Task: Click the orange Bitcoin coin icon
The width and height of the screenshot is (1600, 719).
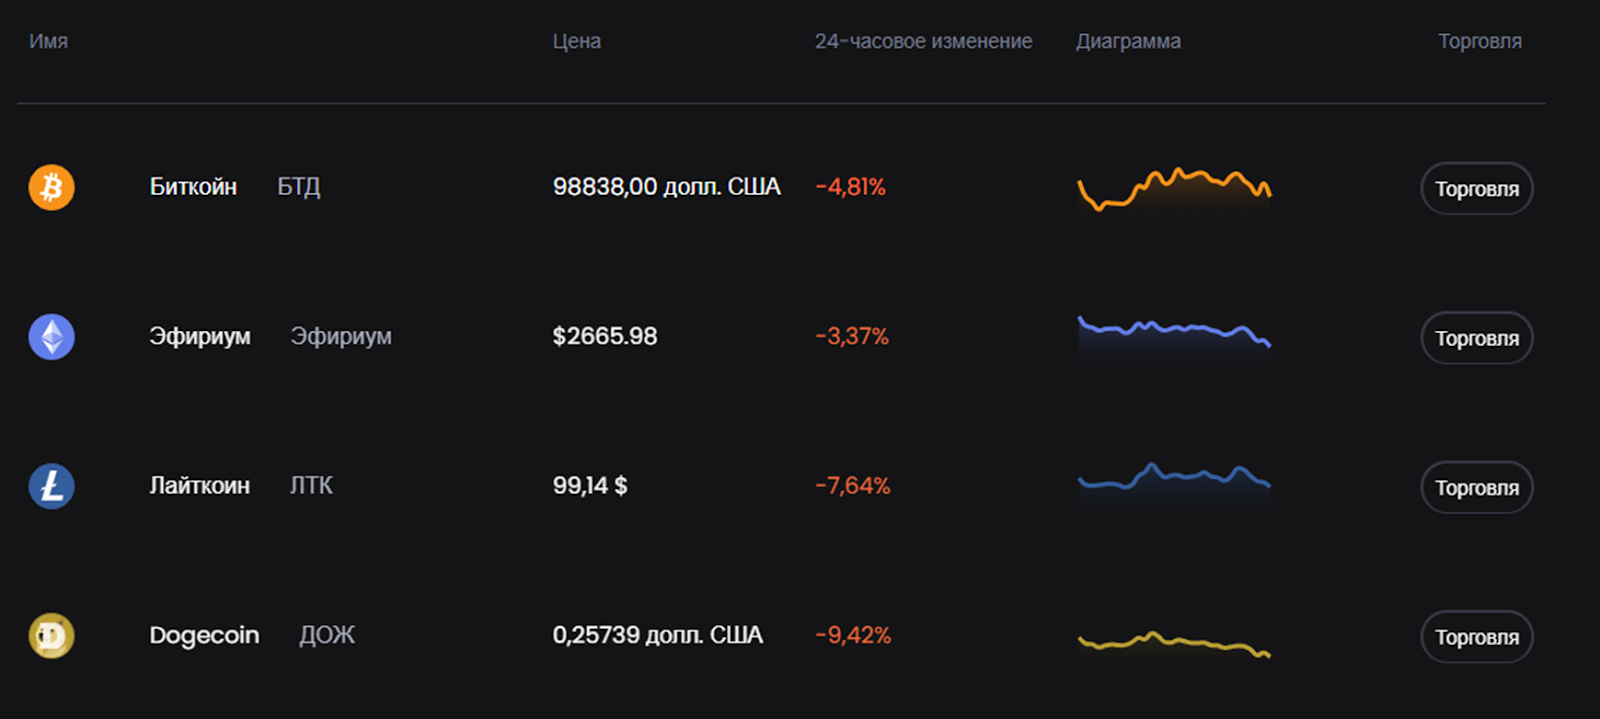Action: 52,187
